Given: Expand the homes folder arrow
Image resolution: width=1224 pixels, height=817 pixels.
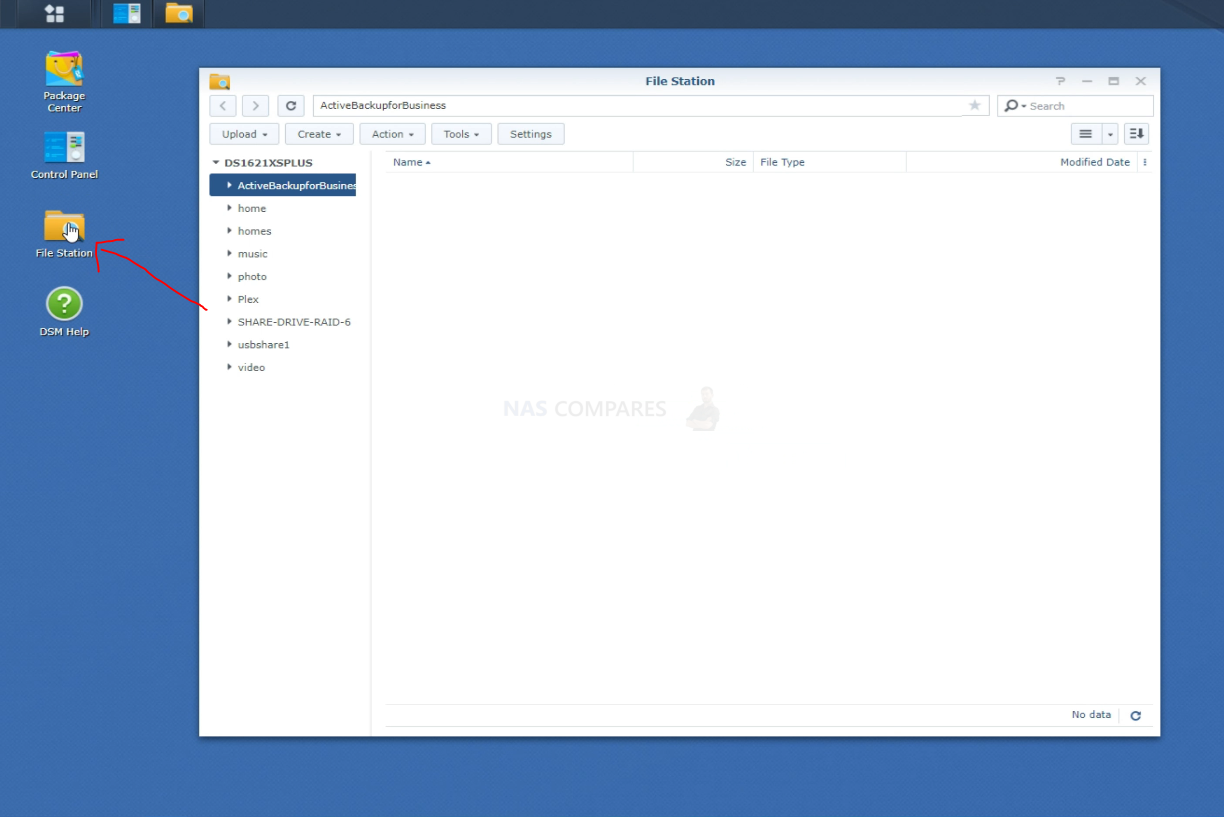Looking at the screenshot, I should (x=229, y=231).
